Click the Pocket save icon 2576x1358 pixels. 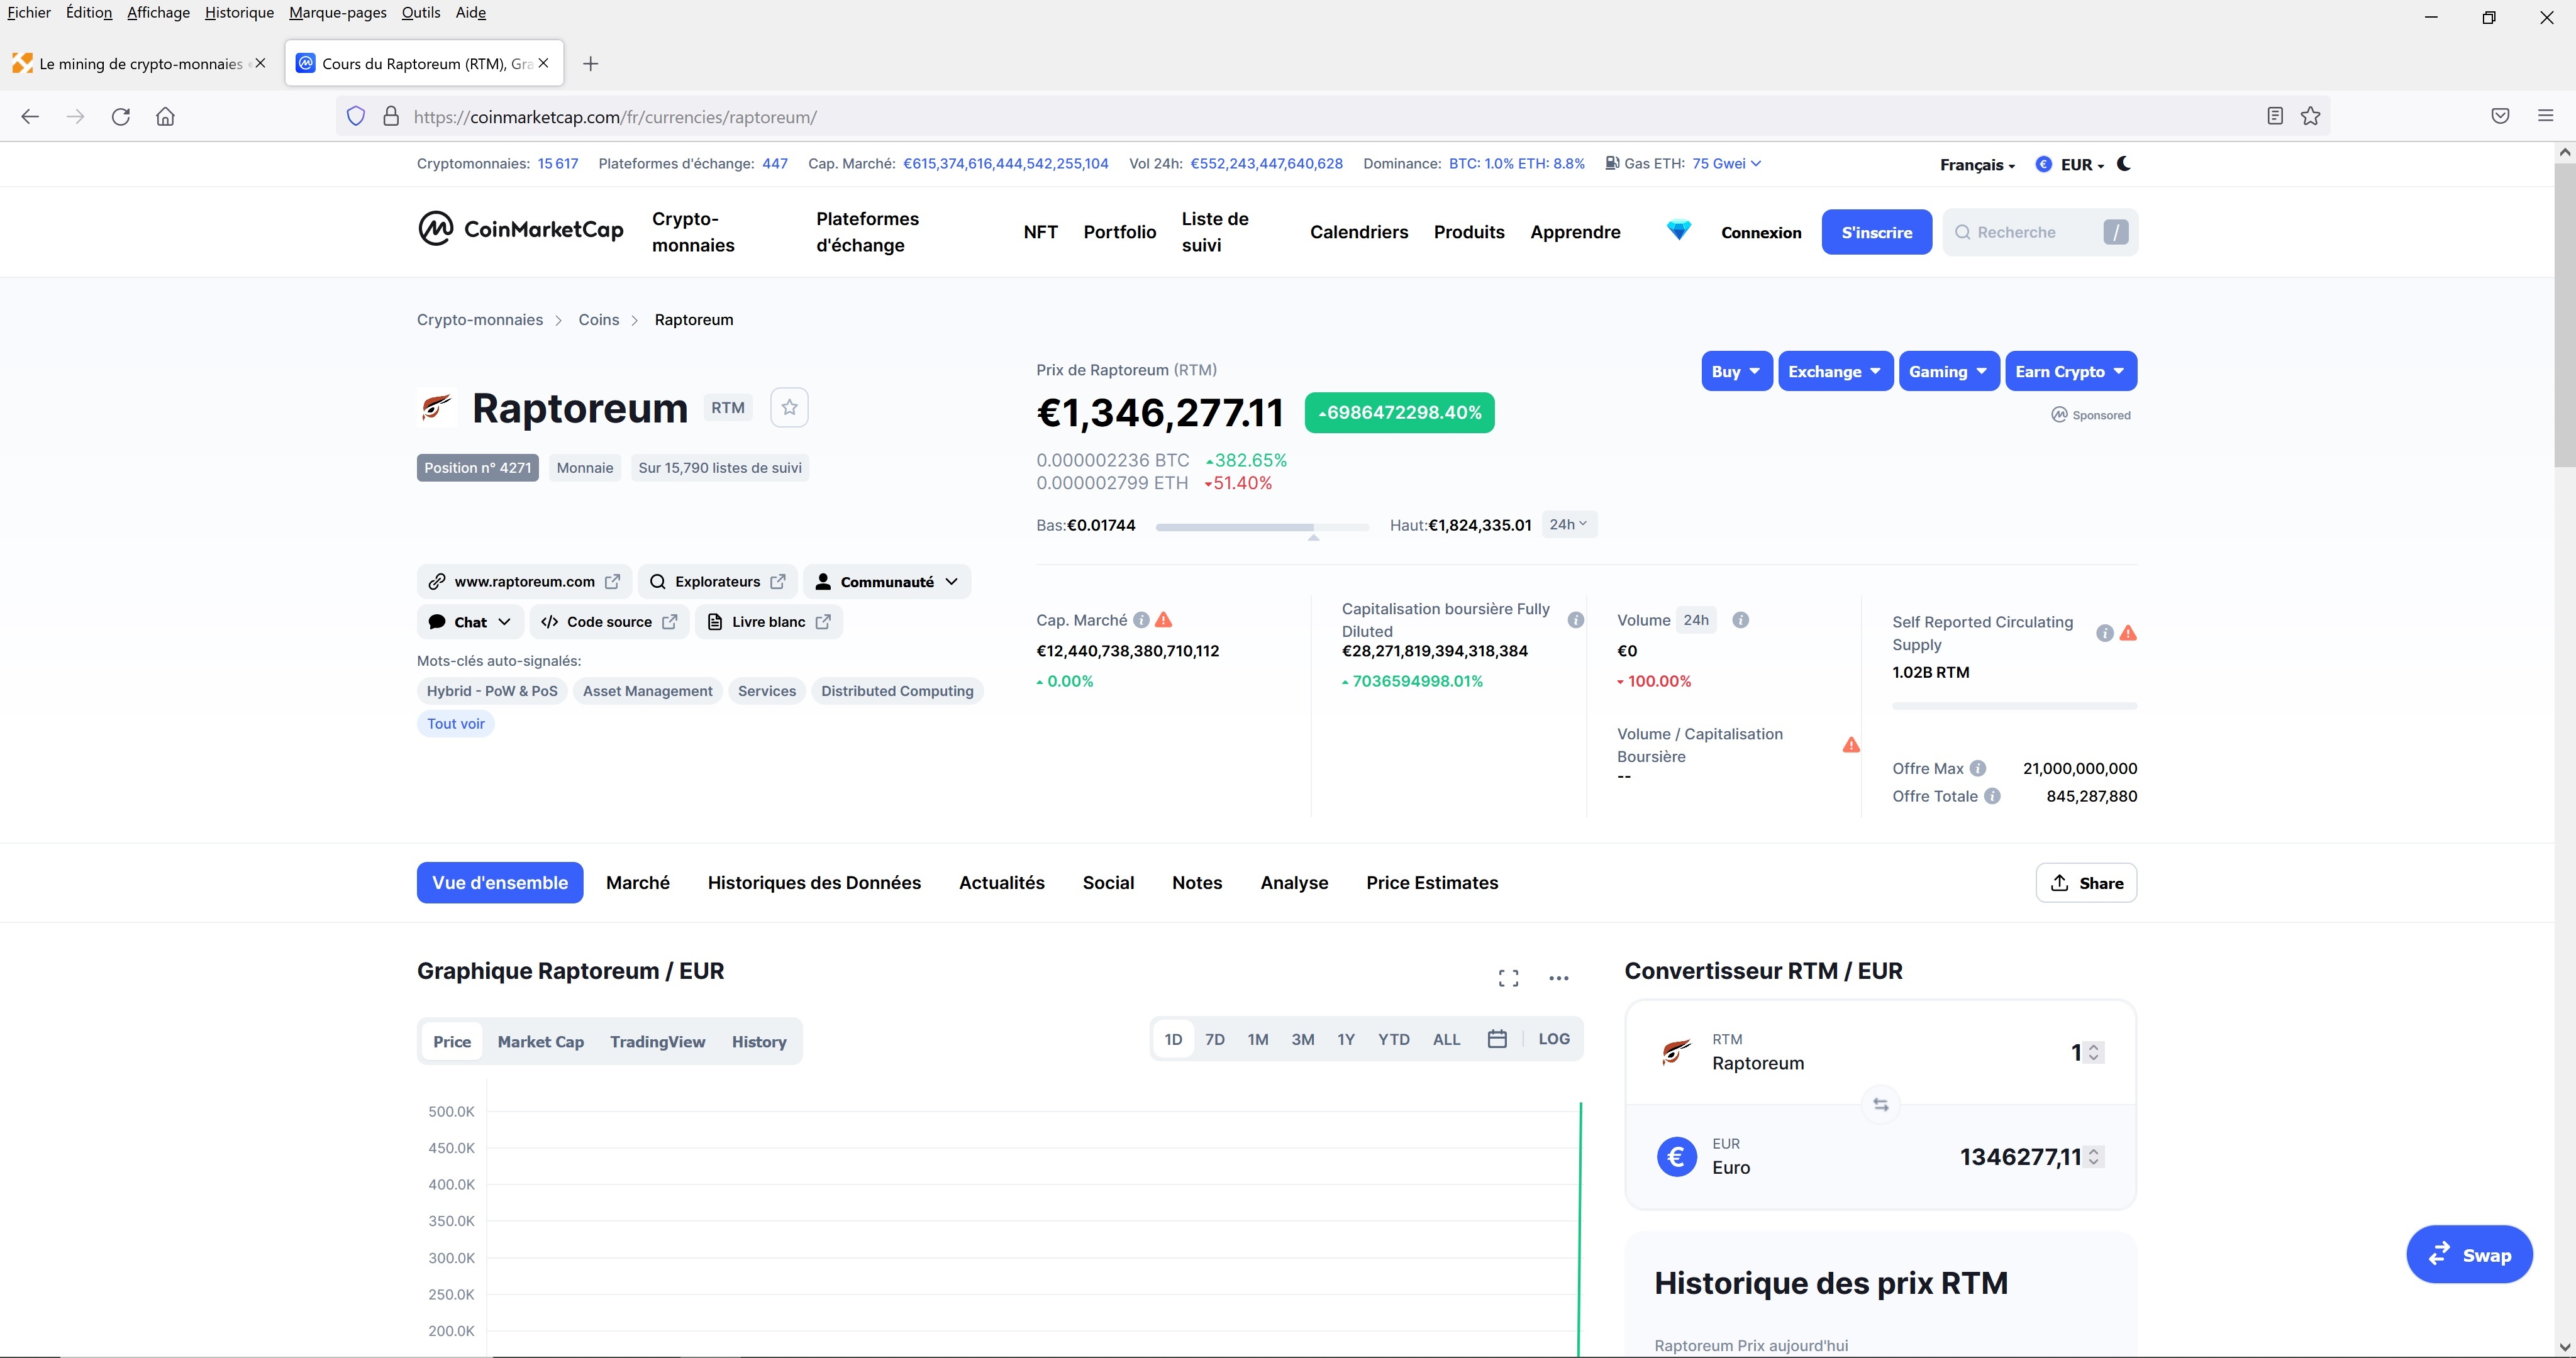click(x=2500, y=117)
